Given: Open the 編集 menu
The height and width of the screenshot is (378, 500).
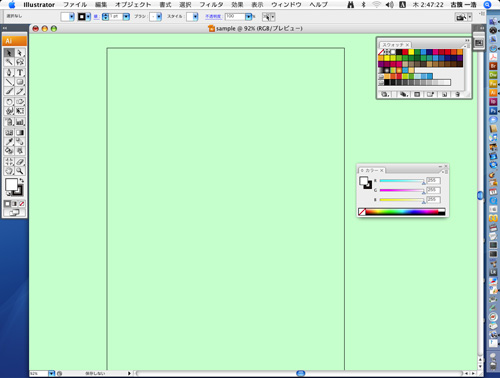Looking at the screenshot, I should 101,5.
